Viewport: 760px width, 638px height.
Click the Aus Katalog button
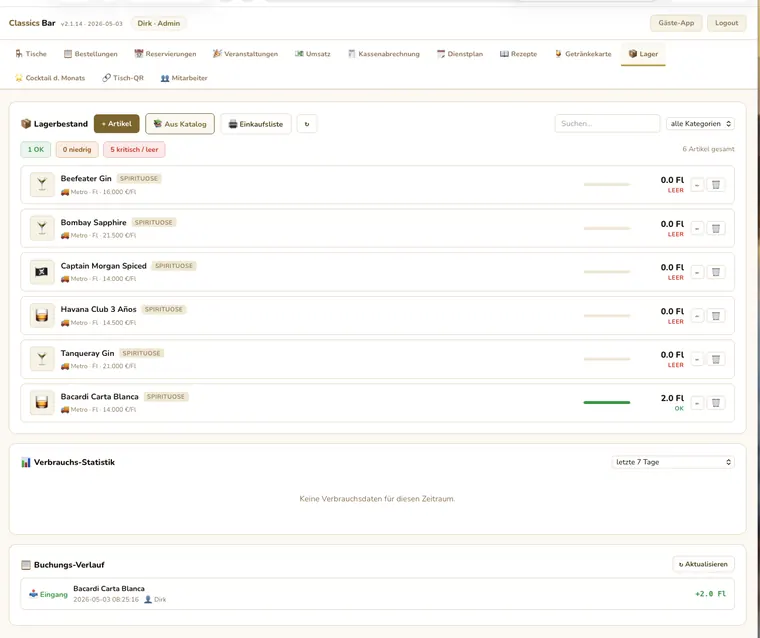180,124
